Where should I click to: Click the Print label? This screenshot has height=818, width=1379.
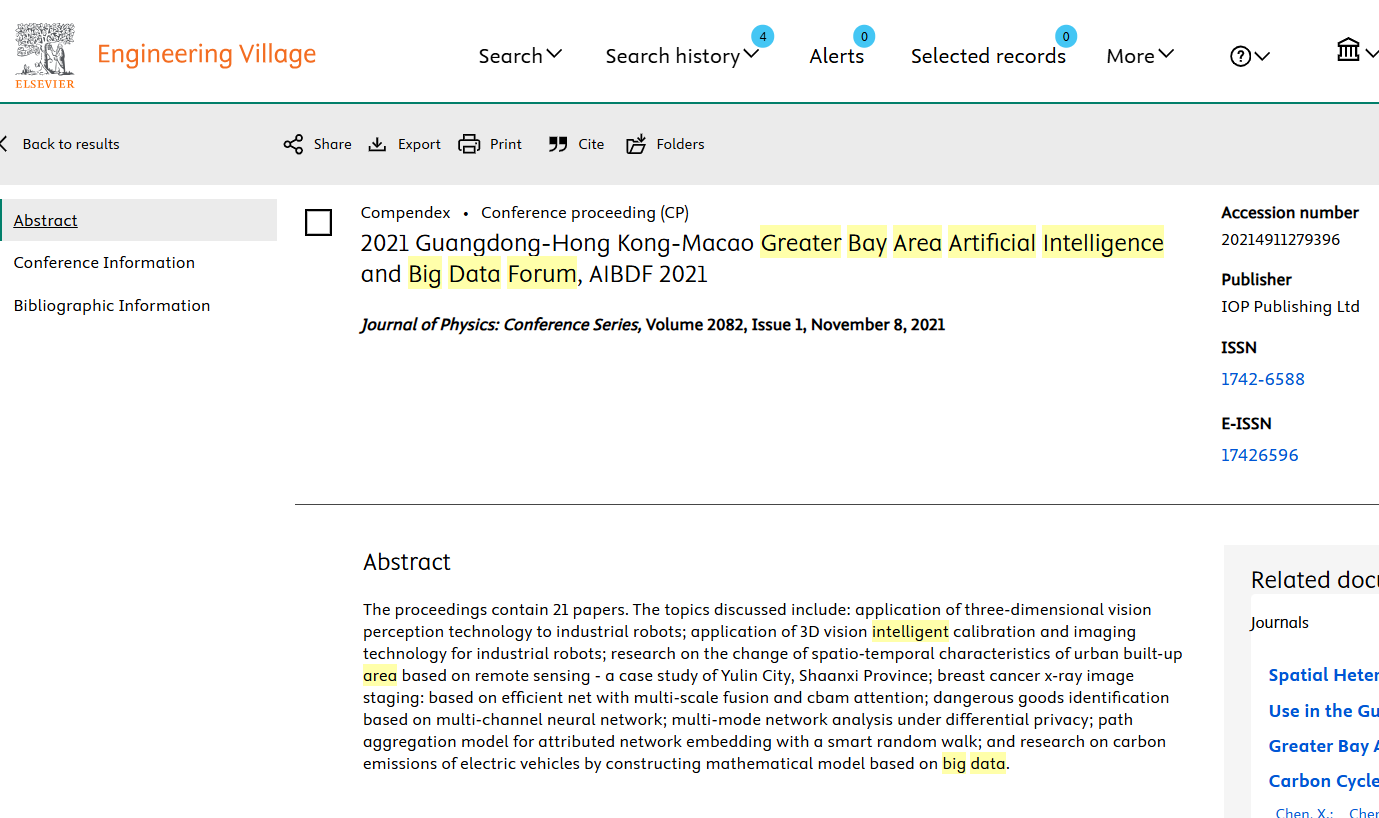[506, 144]
